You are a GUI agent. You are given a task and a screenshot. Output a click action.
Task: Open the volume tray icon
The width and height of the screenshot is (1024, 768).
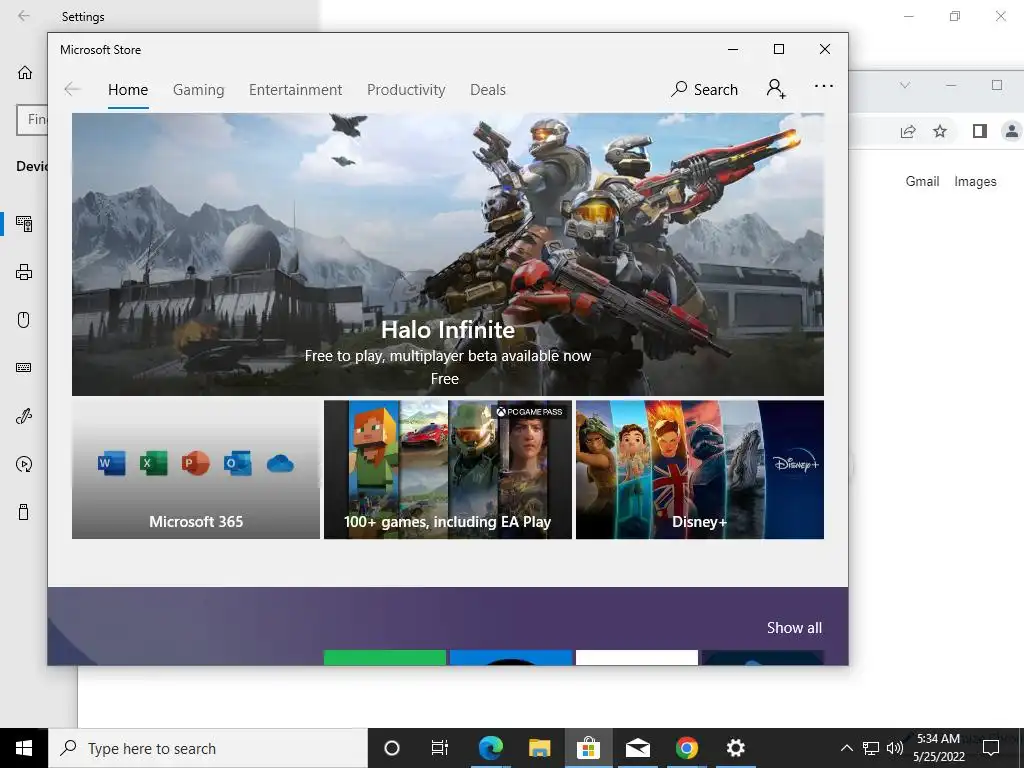895,748
